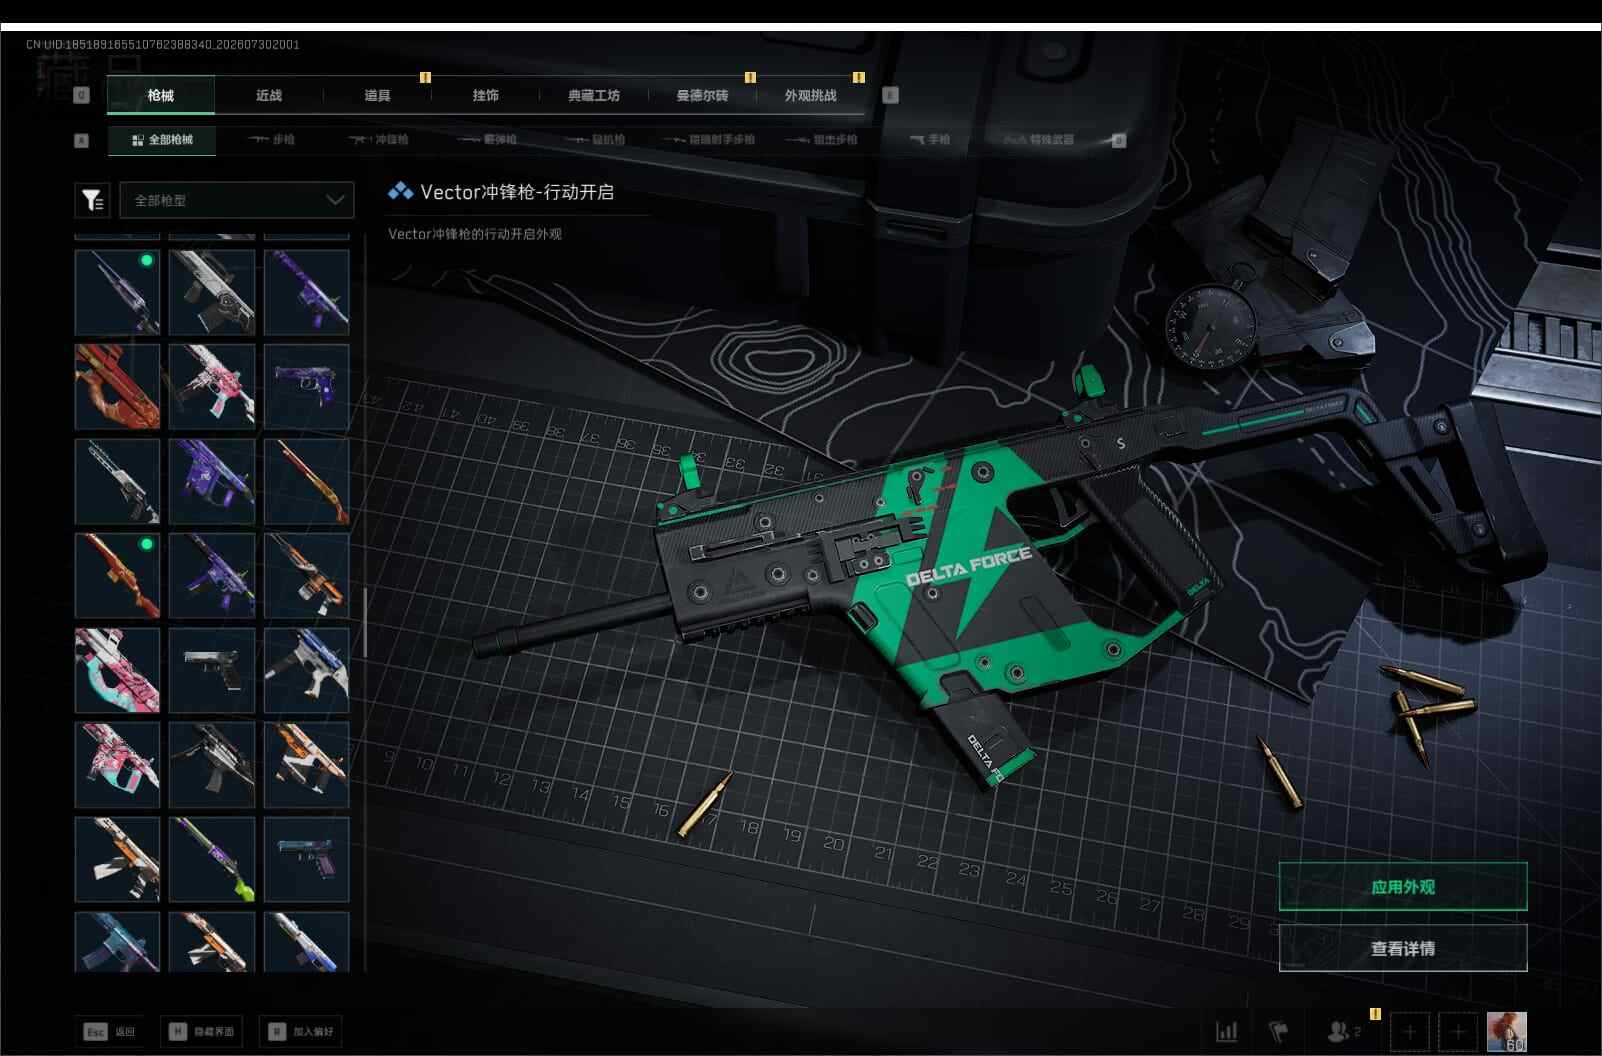Image resolution: width=1602 pixels, height=1056 pixels.
Task: Open the statistics bar-chart icon
Action: tap(1226, 1031)
